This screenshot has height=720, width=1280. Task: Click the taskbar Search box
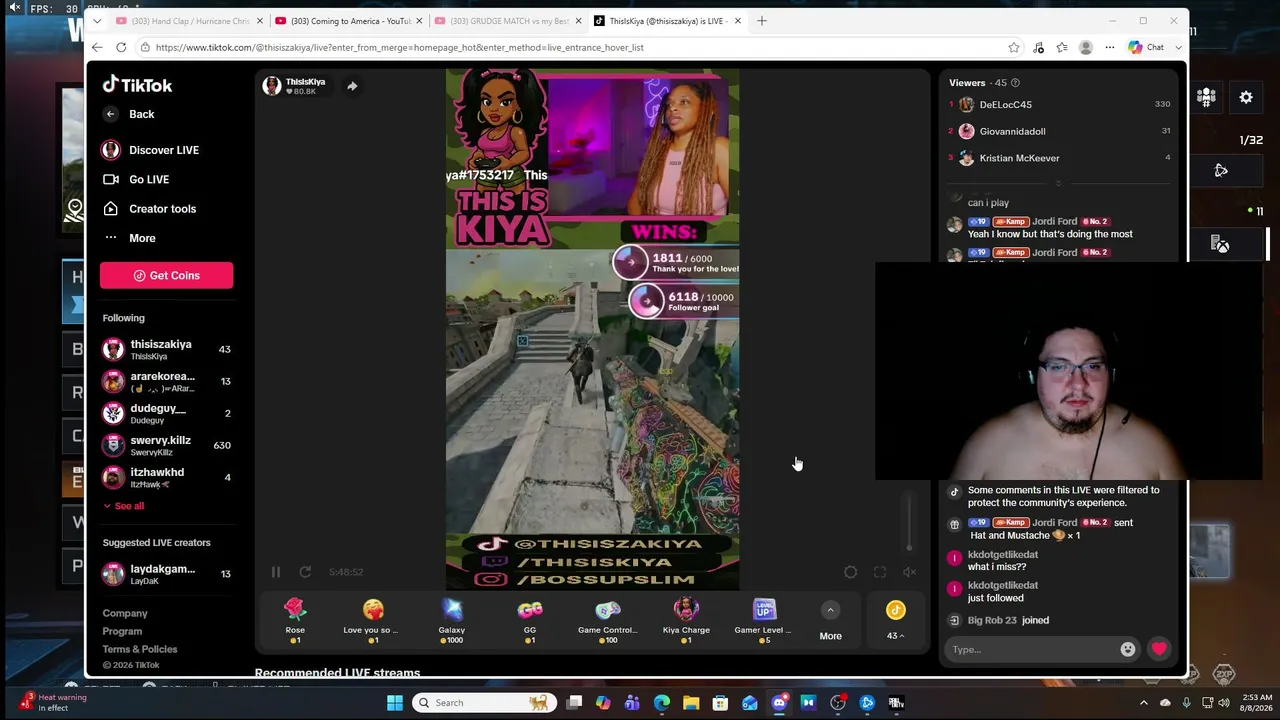(484, 703)
